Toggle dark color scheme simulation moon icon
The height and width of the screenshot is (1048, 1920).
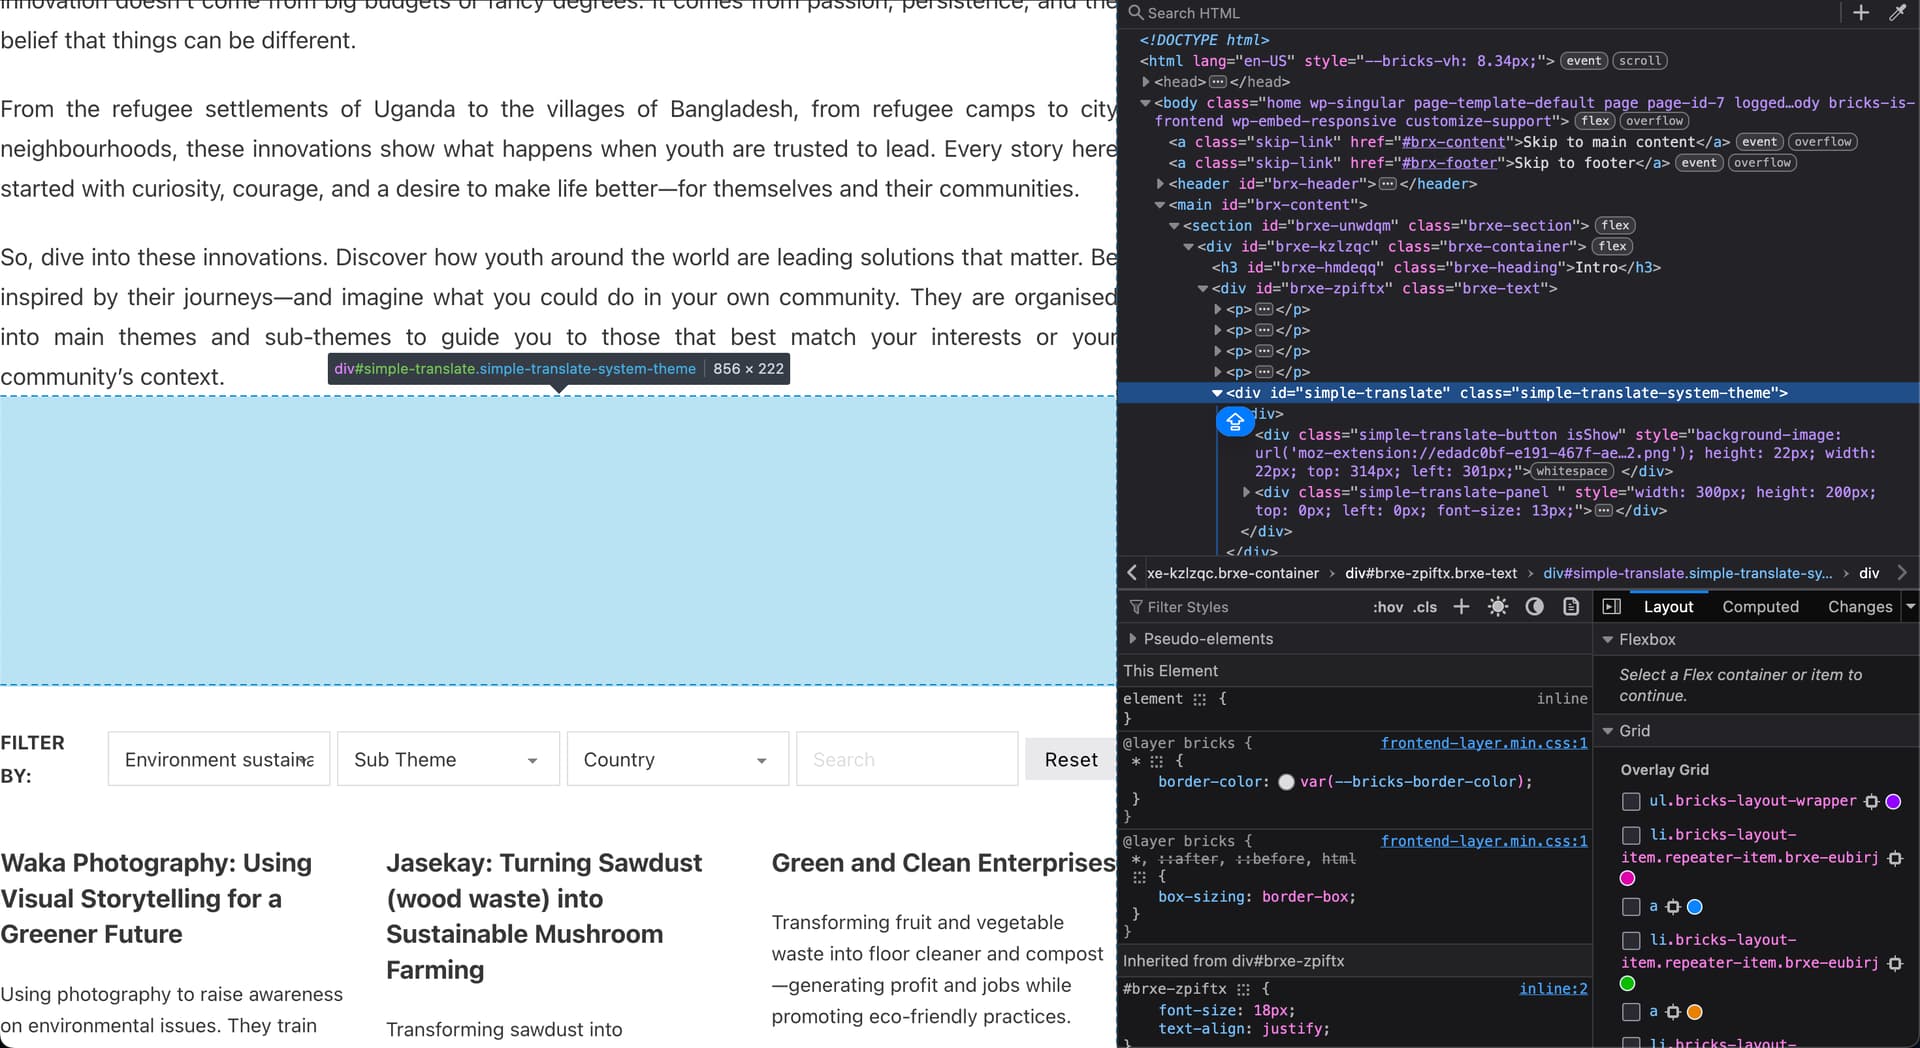click(x=1534, y=607)
